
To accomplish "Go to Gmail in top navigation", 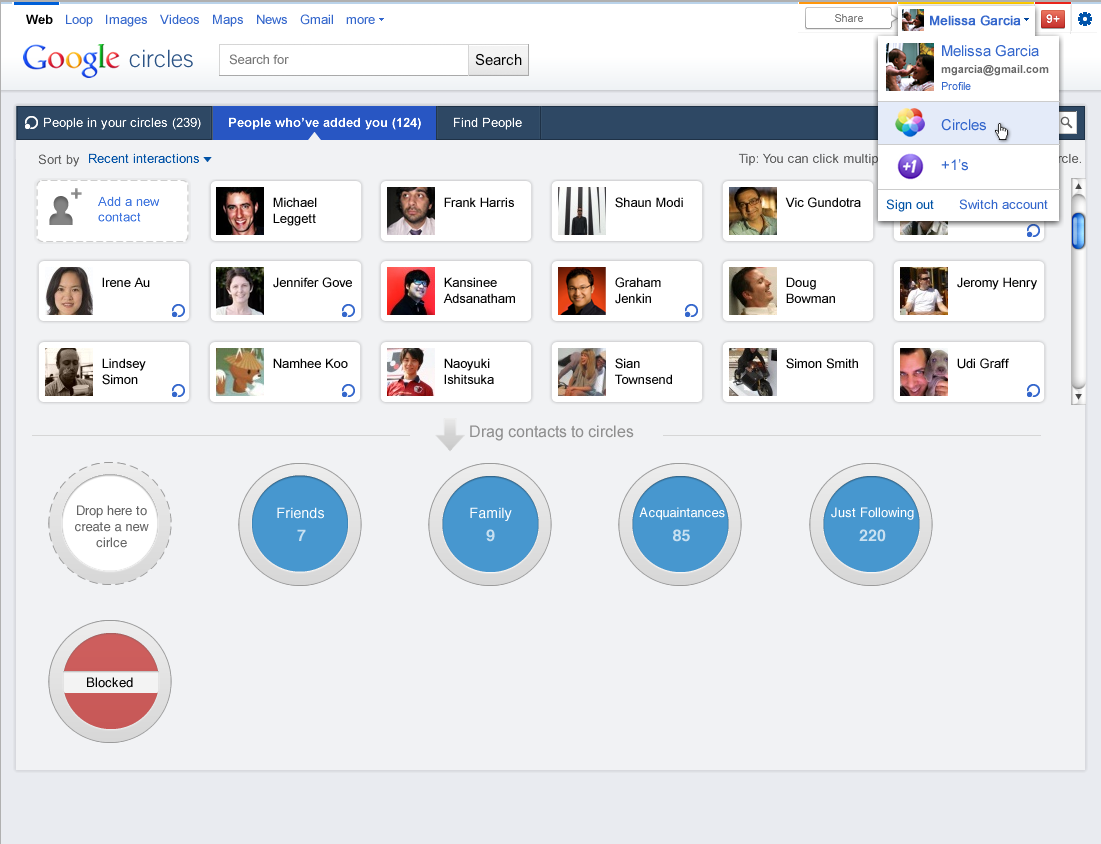I will [x=317, y=20].
